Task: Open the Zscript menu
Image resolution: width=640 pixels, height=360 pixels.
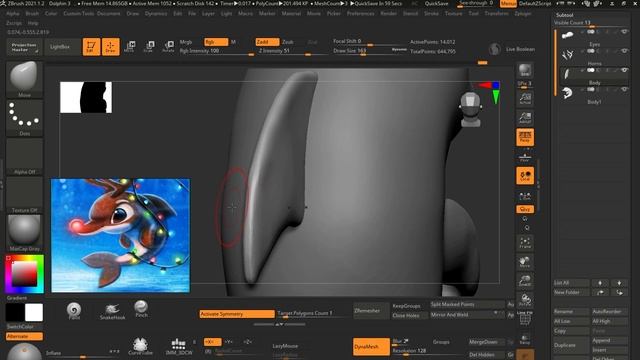Action: pos(14,23)
